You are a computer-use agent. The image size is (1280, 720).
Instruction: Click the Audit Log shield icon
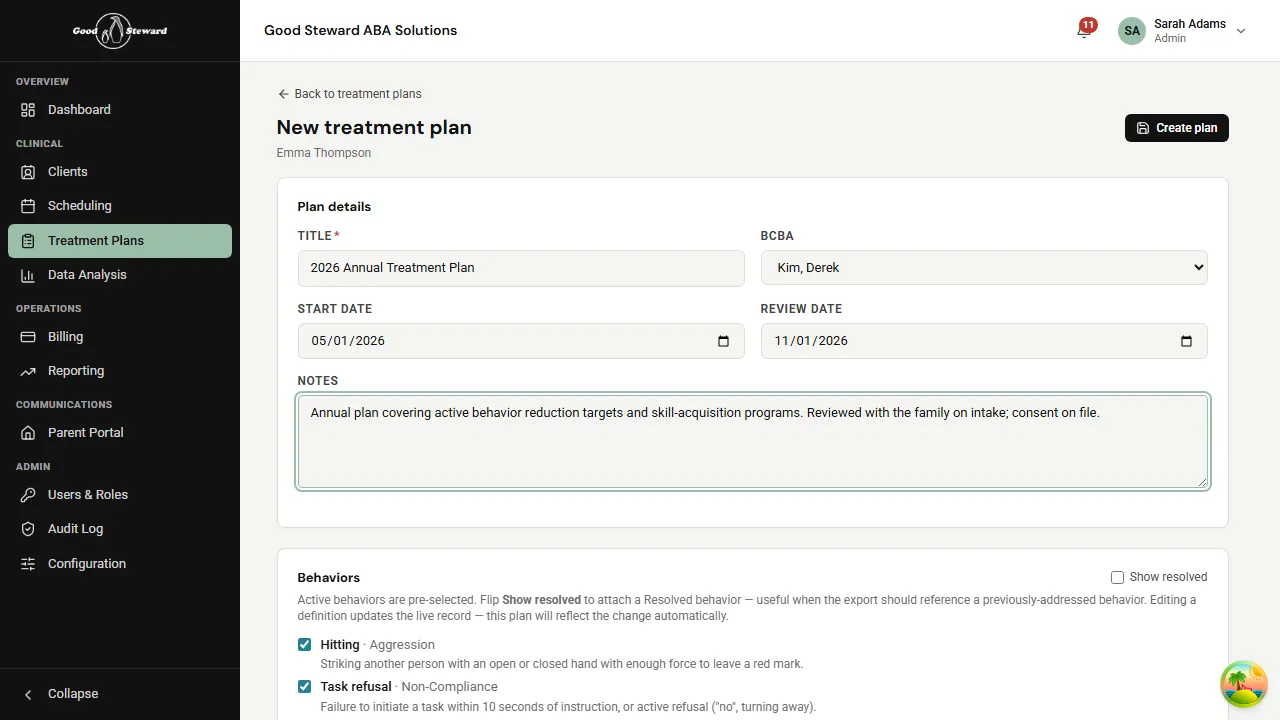(27, 528)
